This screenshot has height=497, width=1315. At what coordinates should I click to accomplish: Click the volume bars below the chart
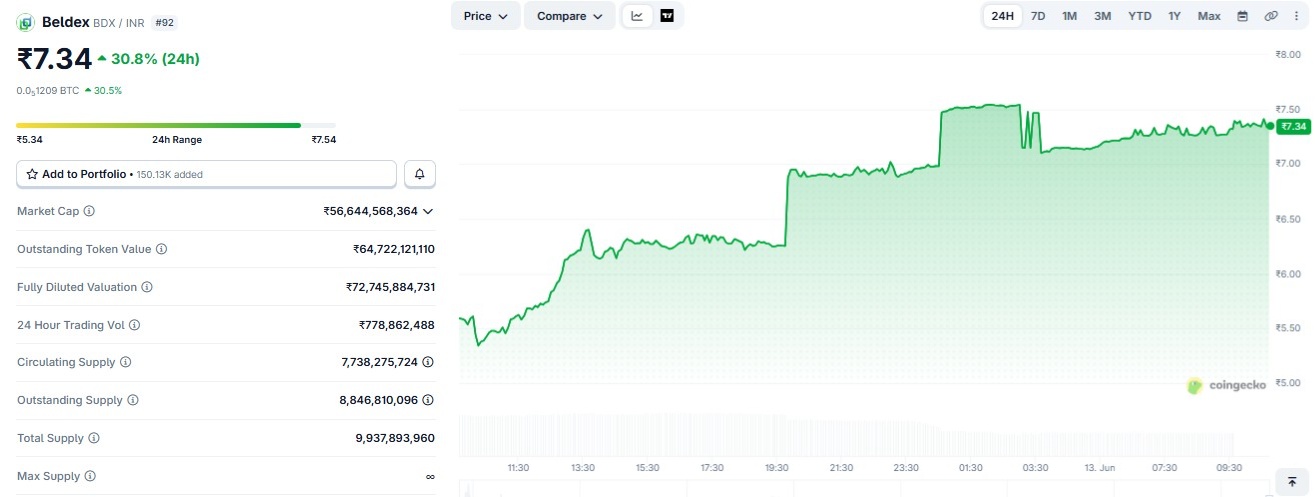coord(847,436)
